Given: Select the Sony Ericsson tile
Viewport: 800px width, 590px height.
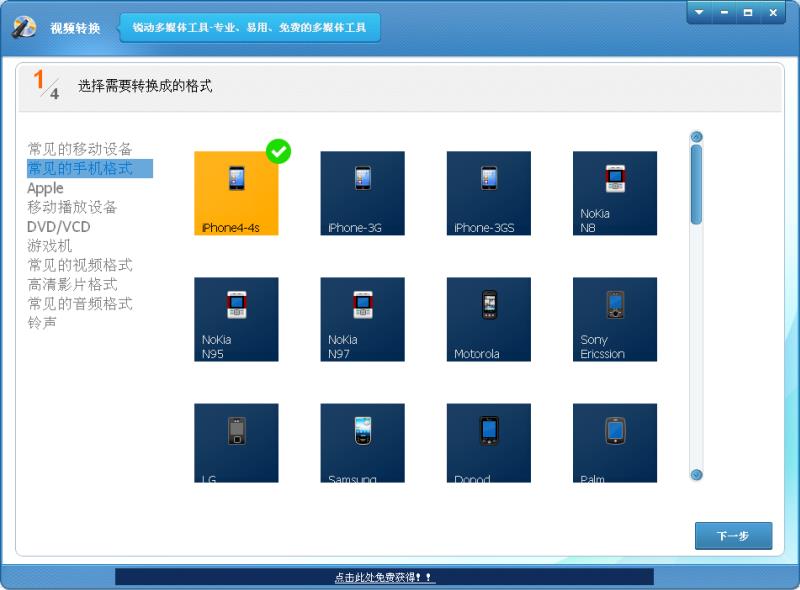Looking at the screenshot, I should (615, 319).
